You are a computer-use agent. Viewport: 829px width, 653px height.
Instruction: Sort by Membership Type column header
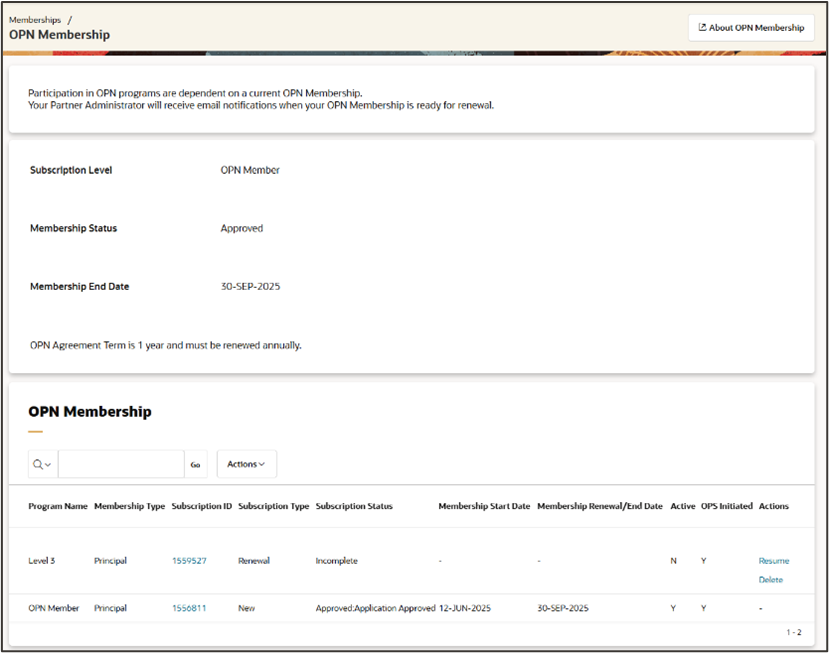tap(130, 506)
